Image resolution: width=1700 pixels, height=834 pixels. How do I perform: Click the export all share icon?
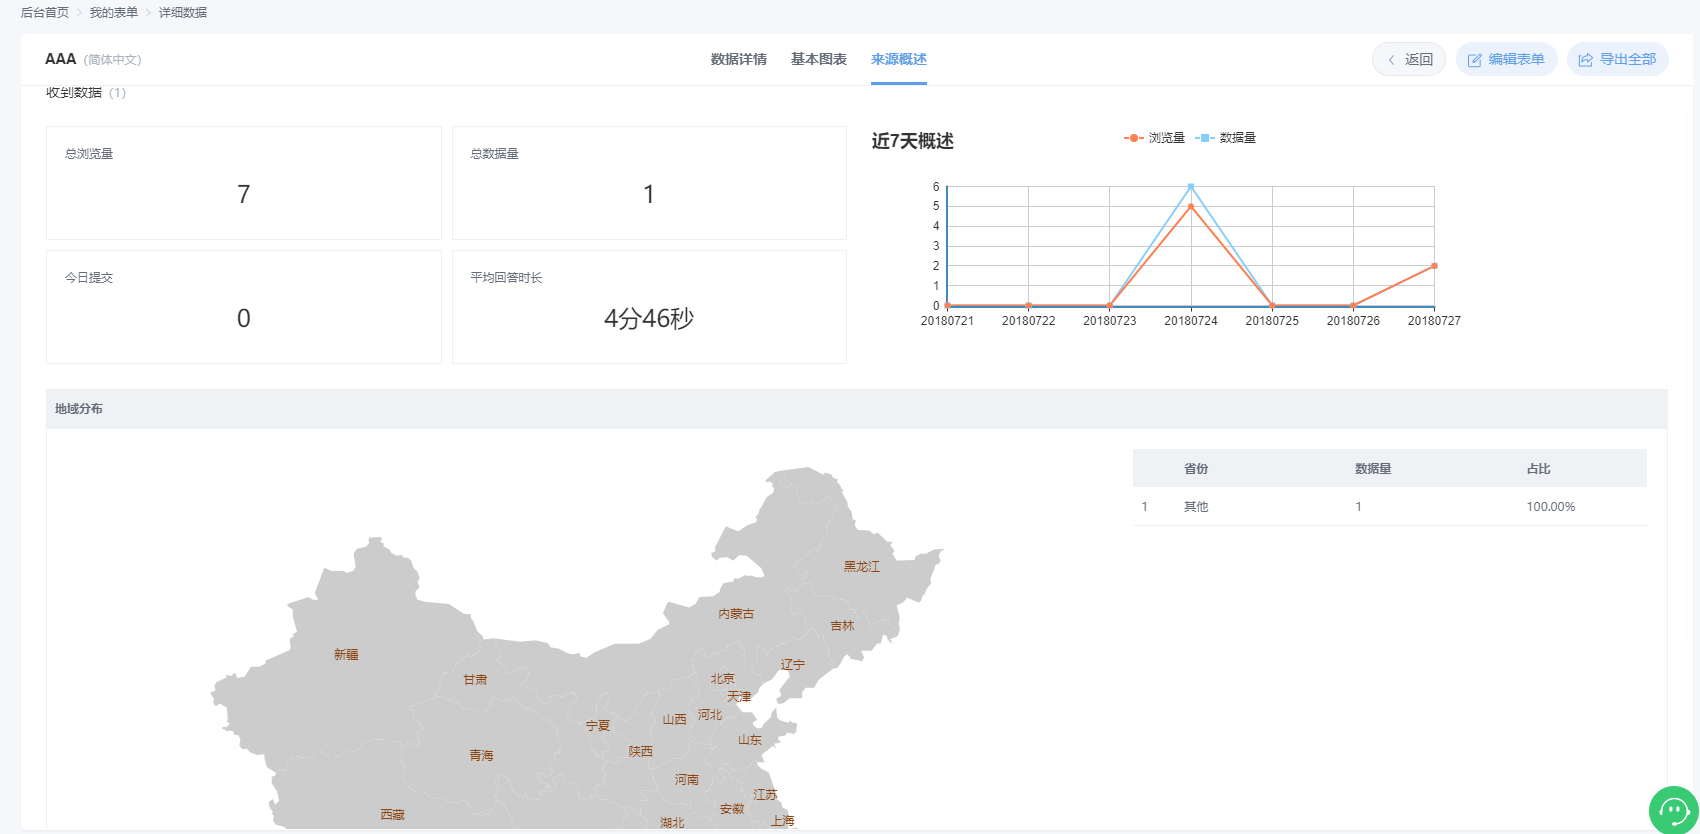point(1585,60)
